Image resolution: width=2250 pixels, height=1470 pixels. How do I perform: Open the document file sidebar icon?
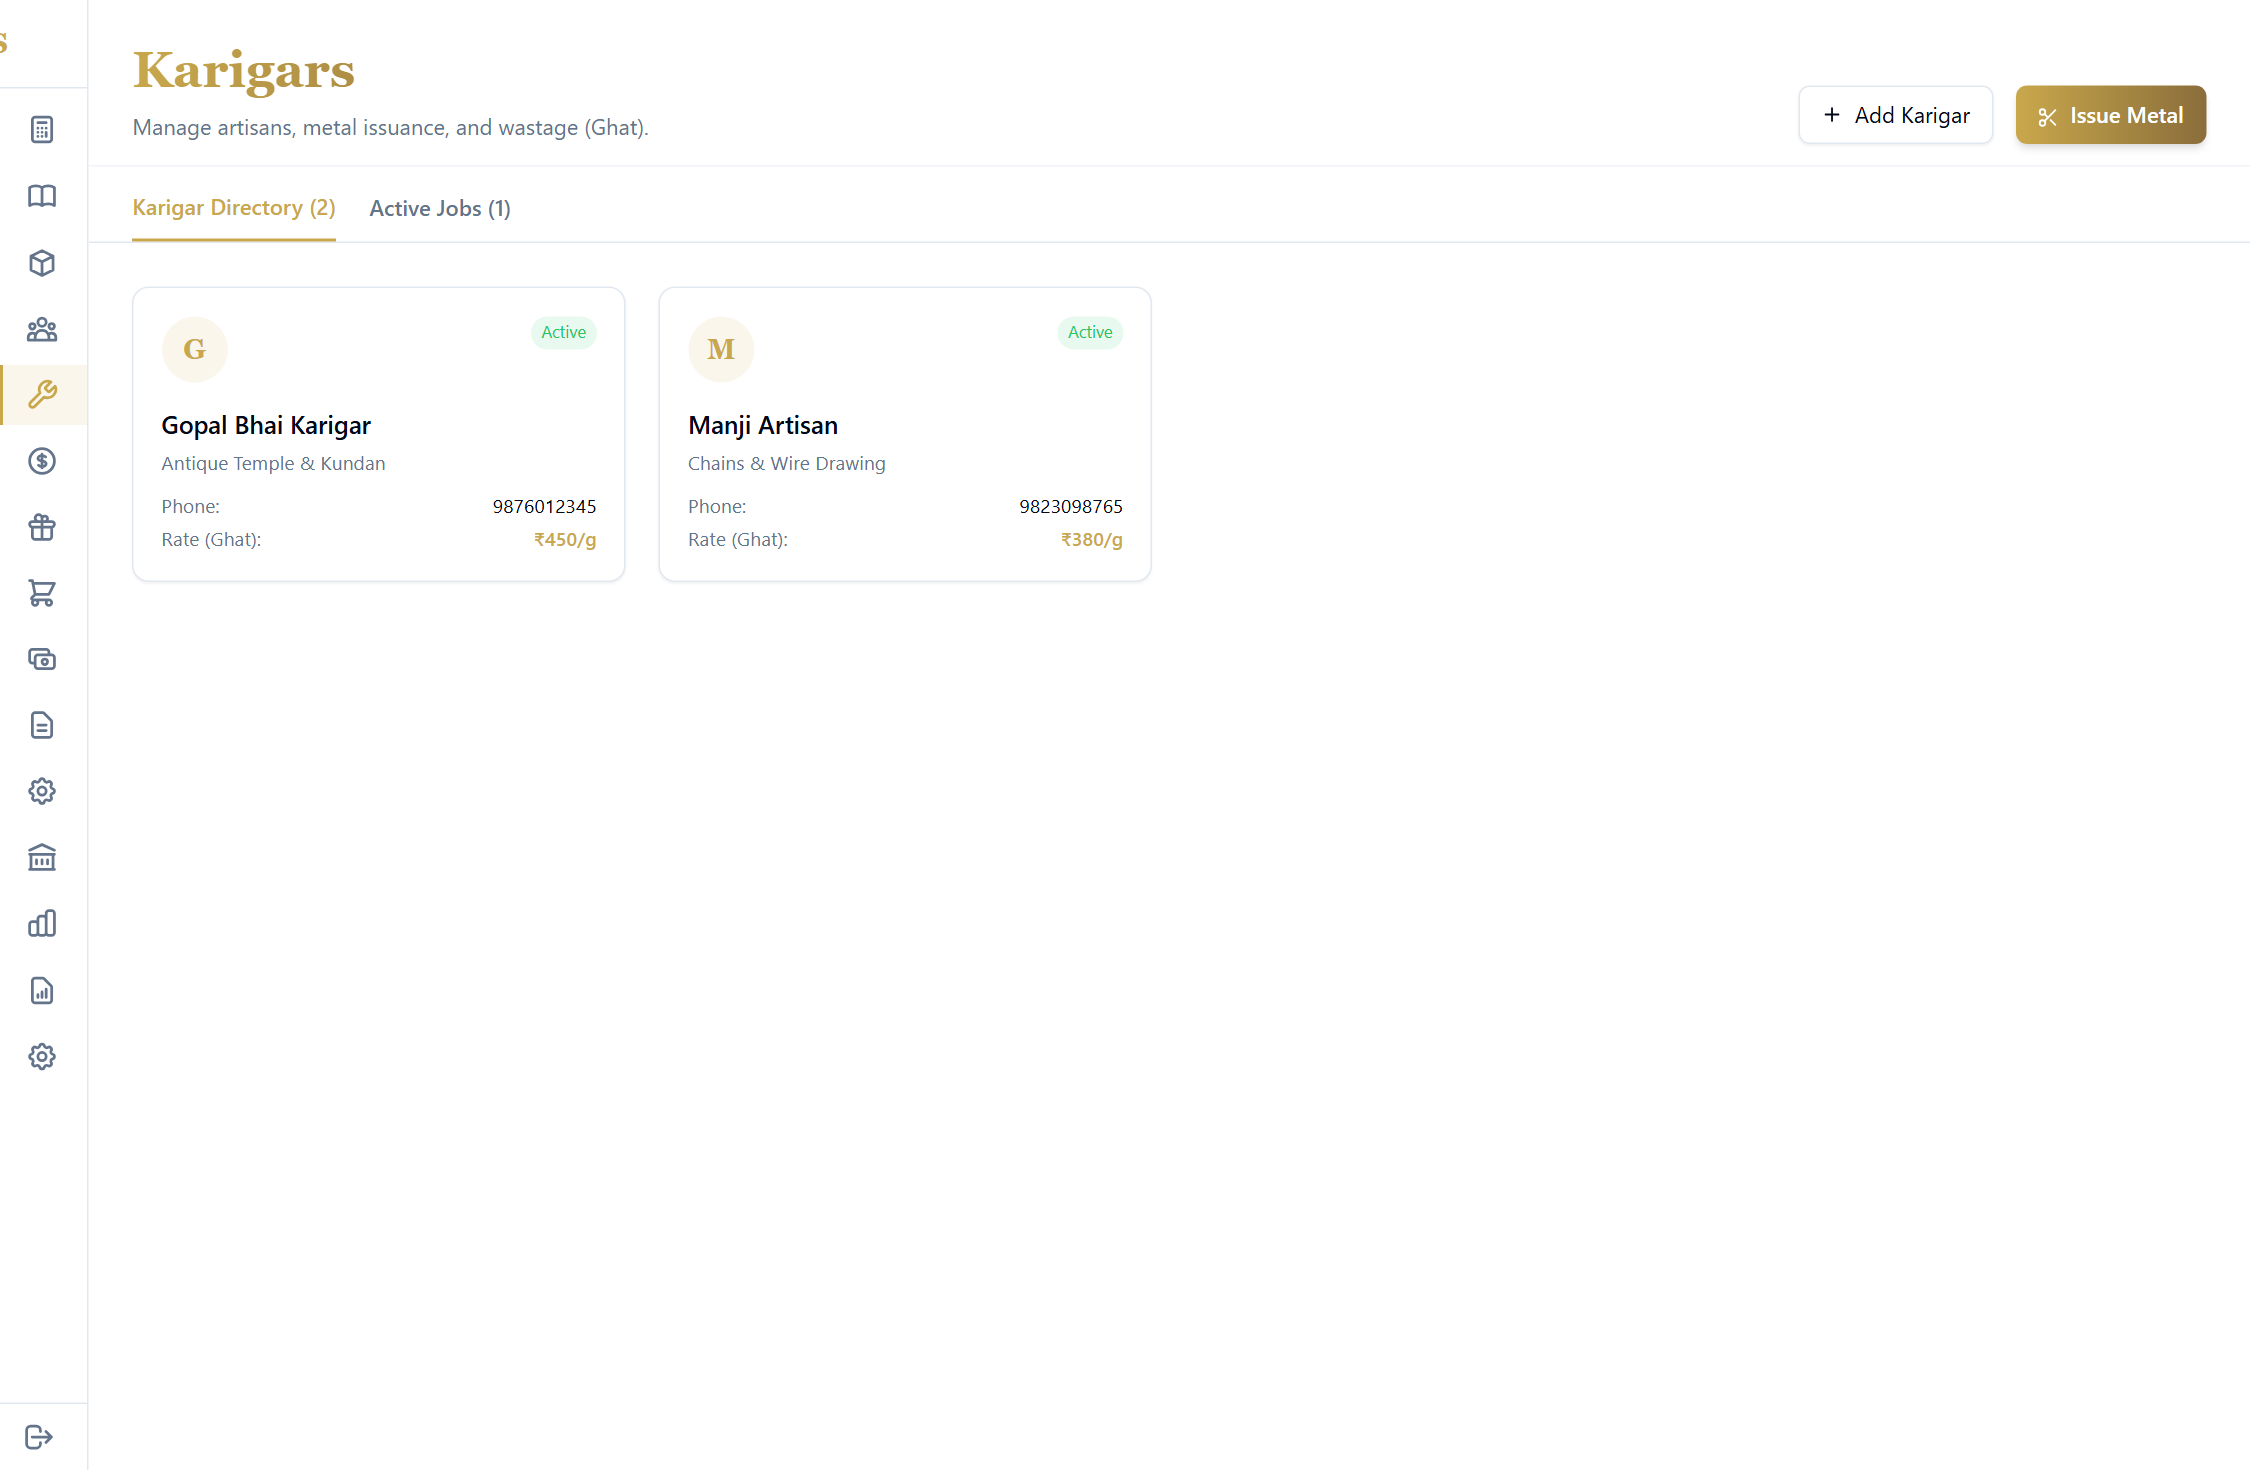pyautogui.click(x=42, y=725)
